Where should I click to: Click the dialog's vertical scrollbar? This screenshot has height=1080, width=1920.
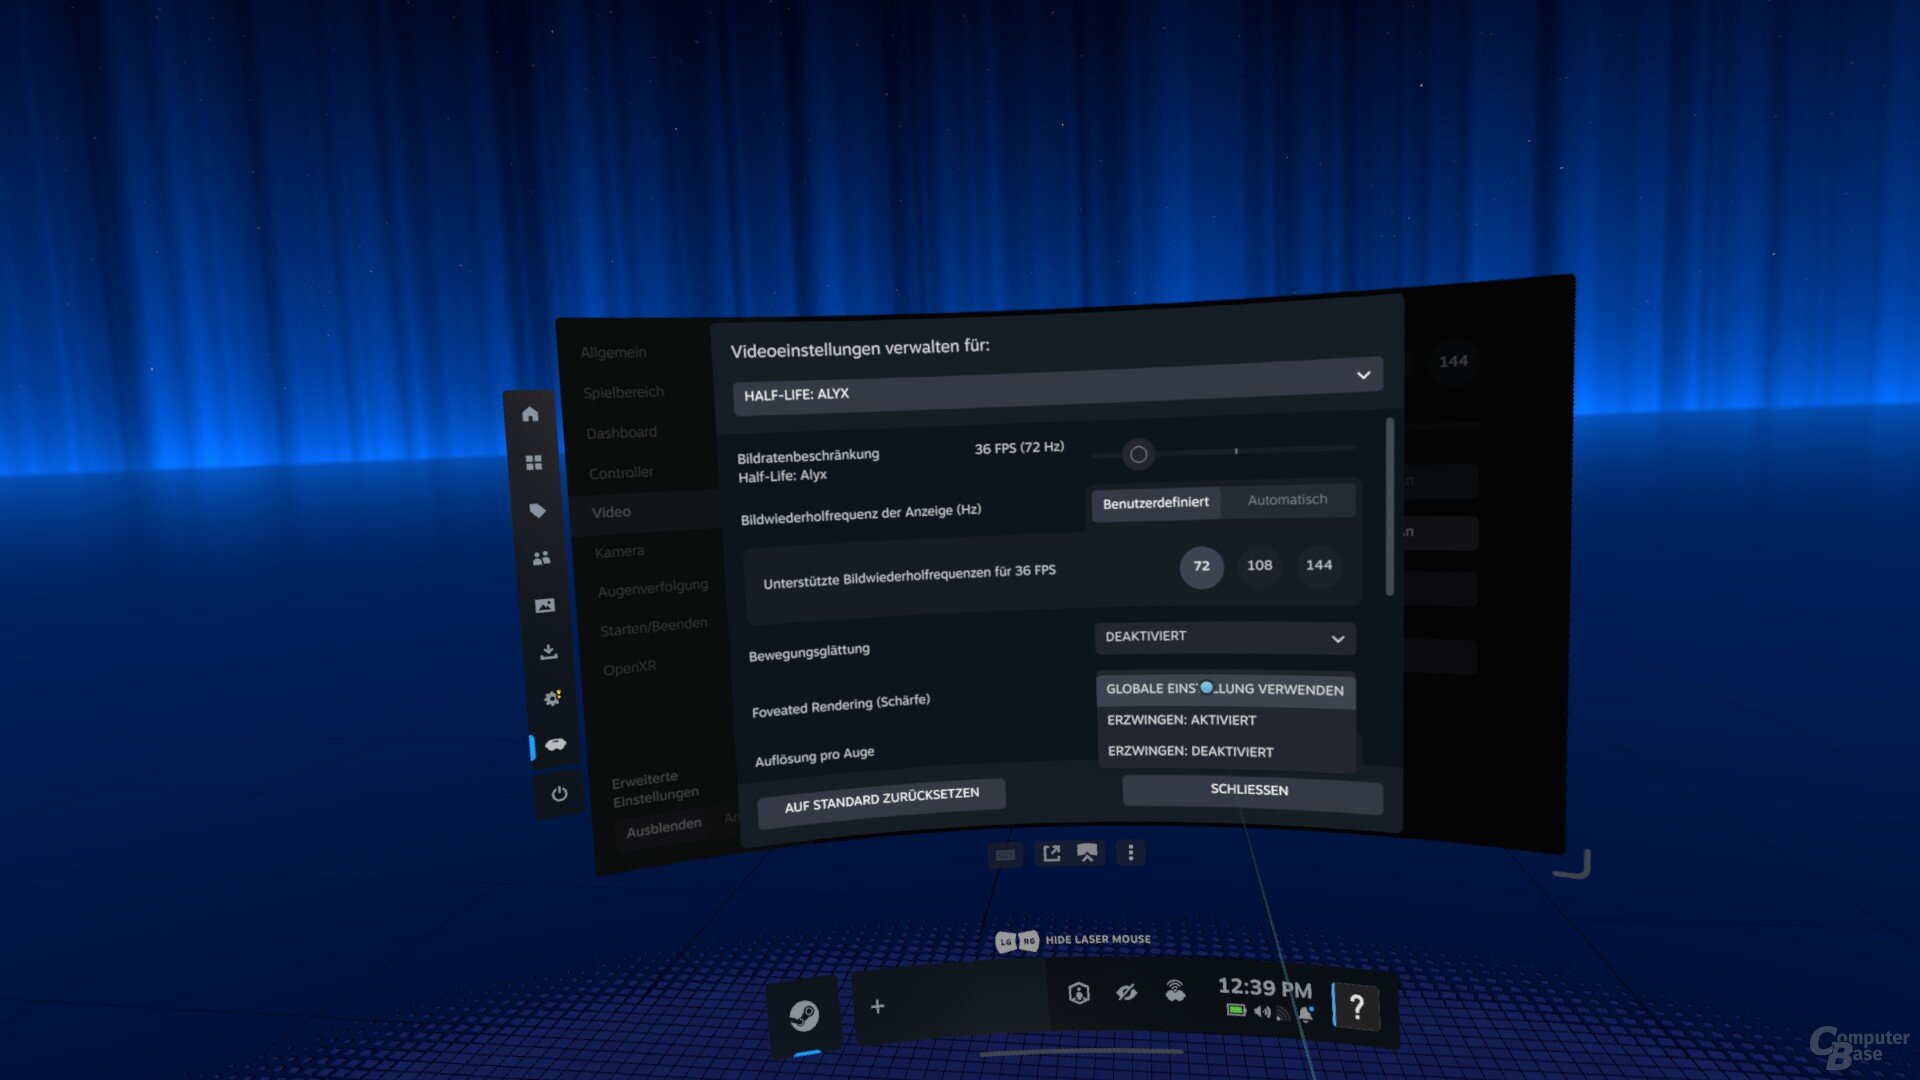point(1389,507)
